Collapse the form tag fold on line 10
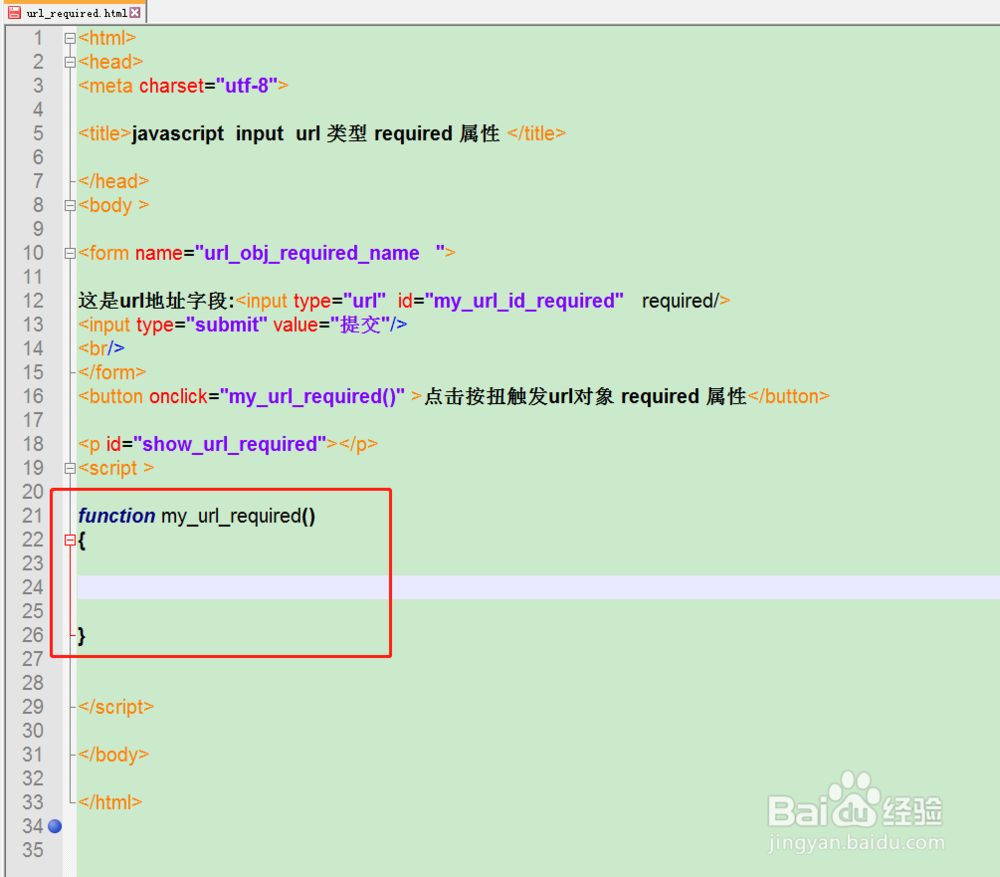This screenshot has width=1000, height=877. pyautogui.click(x=70, y=254)
